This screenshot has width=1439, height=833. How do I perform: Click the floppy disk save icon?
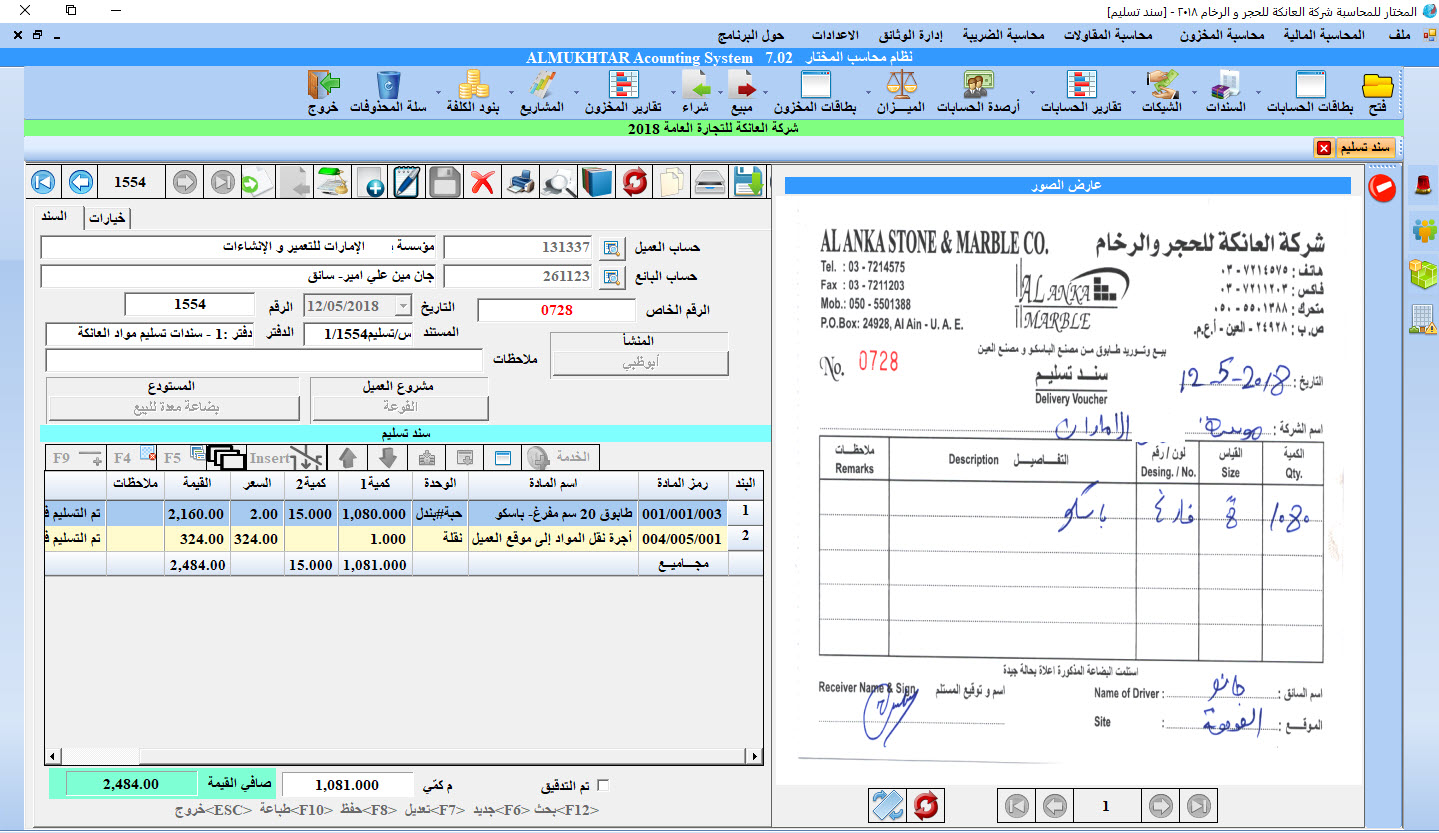click(x=445, y=183)
